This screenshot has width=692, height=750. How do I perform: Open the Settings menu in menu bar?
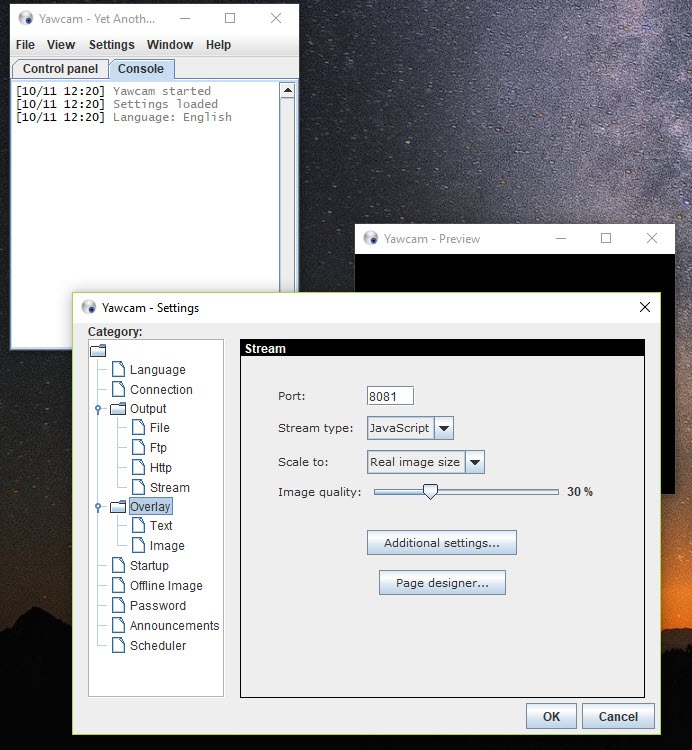[111, 44]
